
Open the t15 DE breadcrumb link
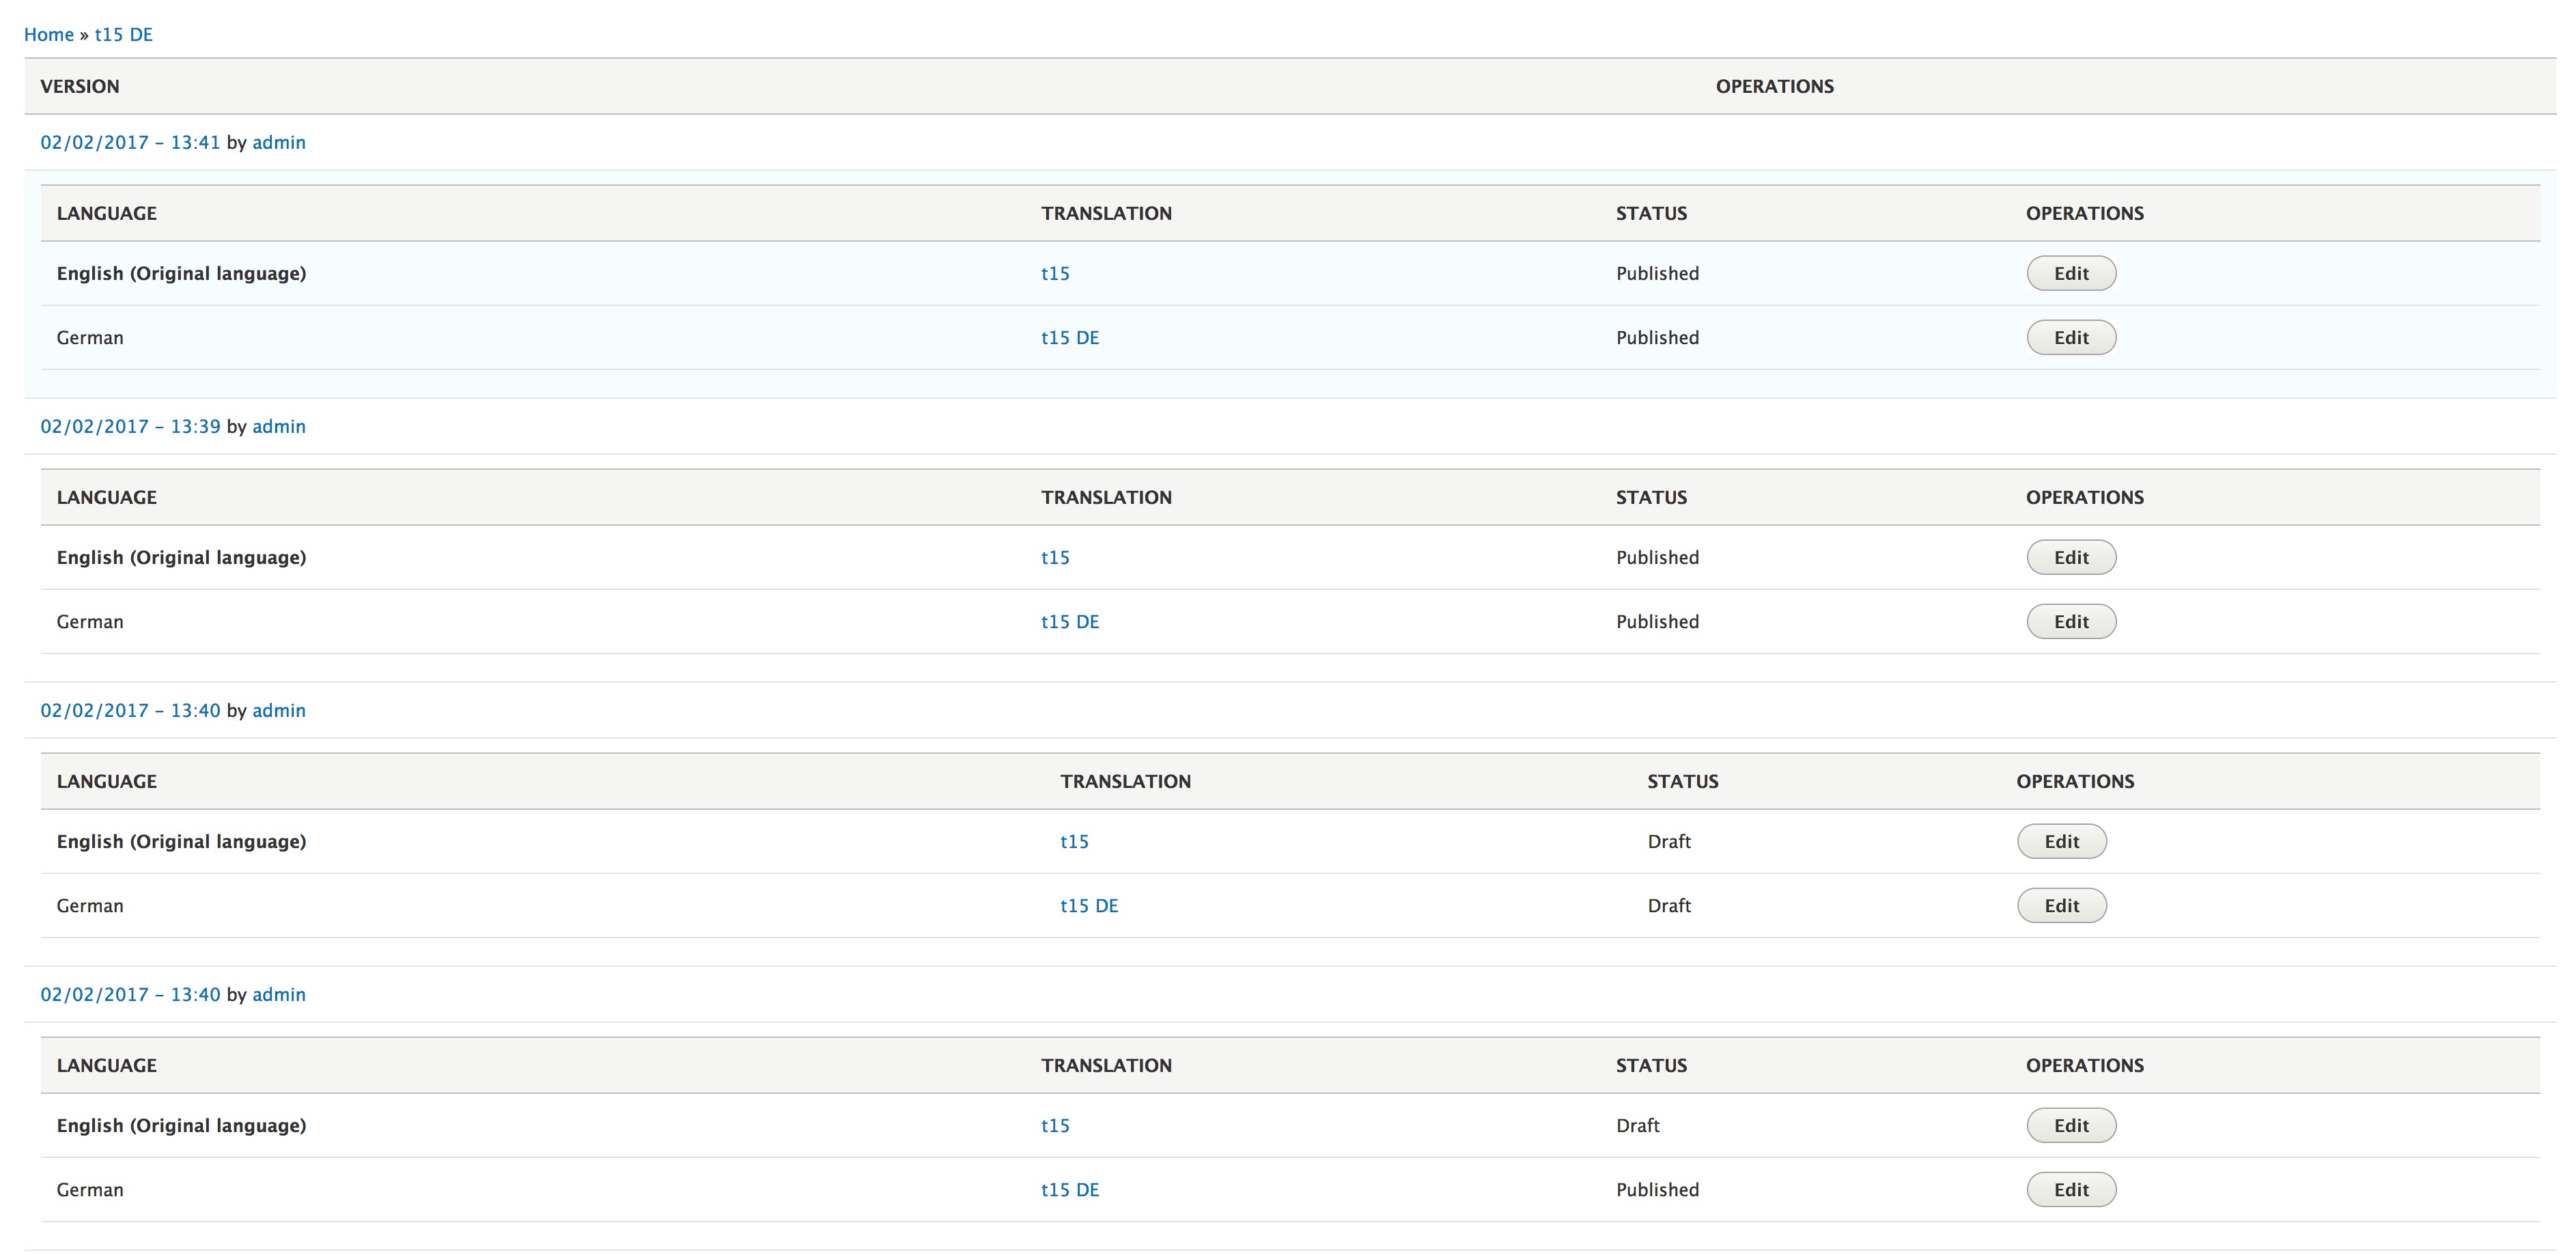coord(123,34)
